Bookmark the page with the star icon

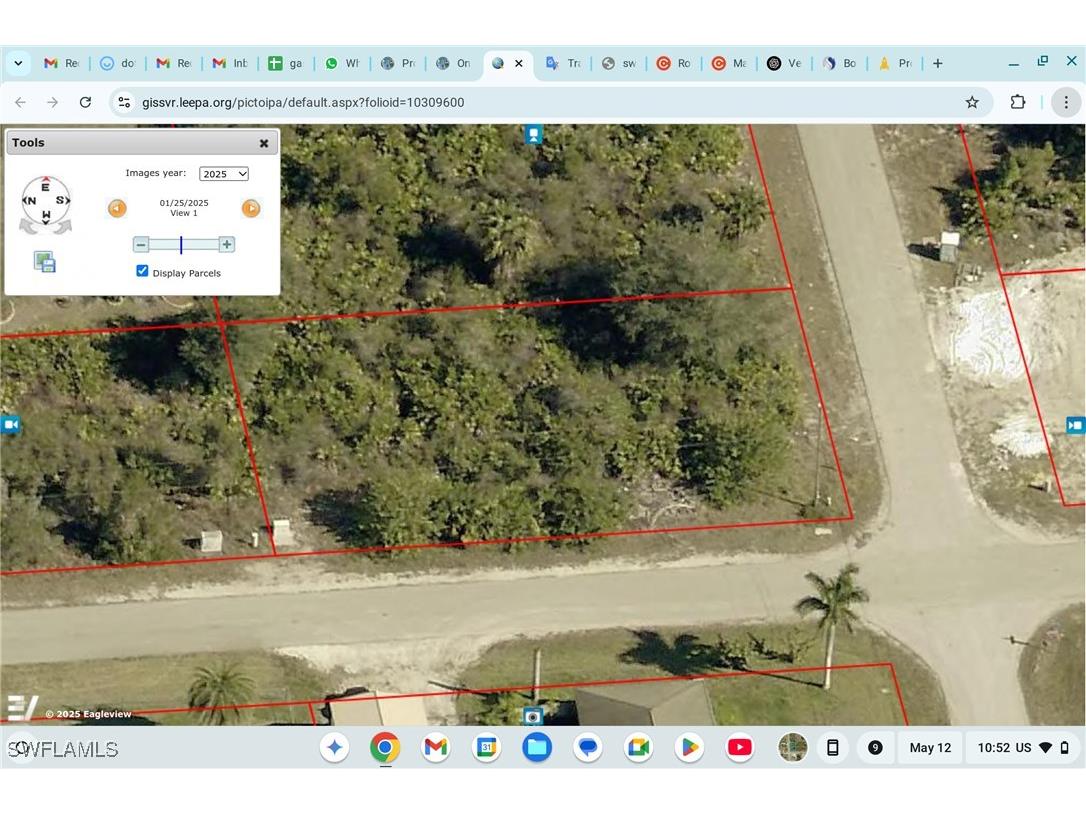971,101
